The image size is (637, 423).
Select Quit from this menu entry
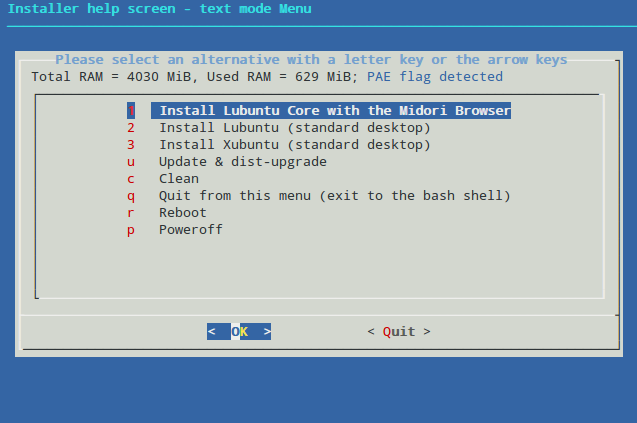click(334, 195)
